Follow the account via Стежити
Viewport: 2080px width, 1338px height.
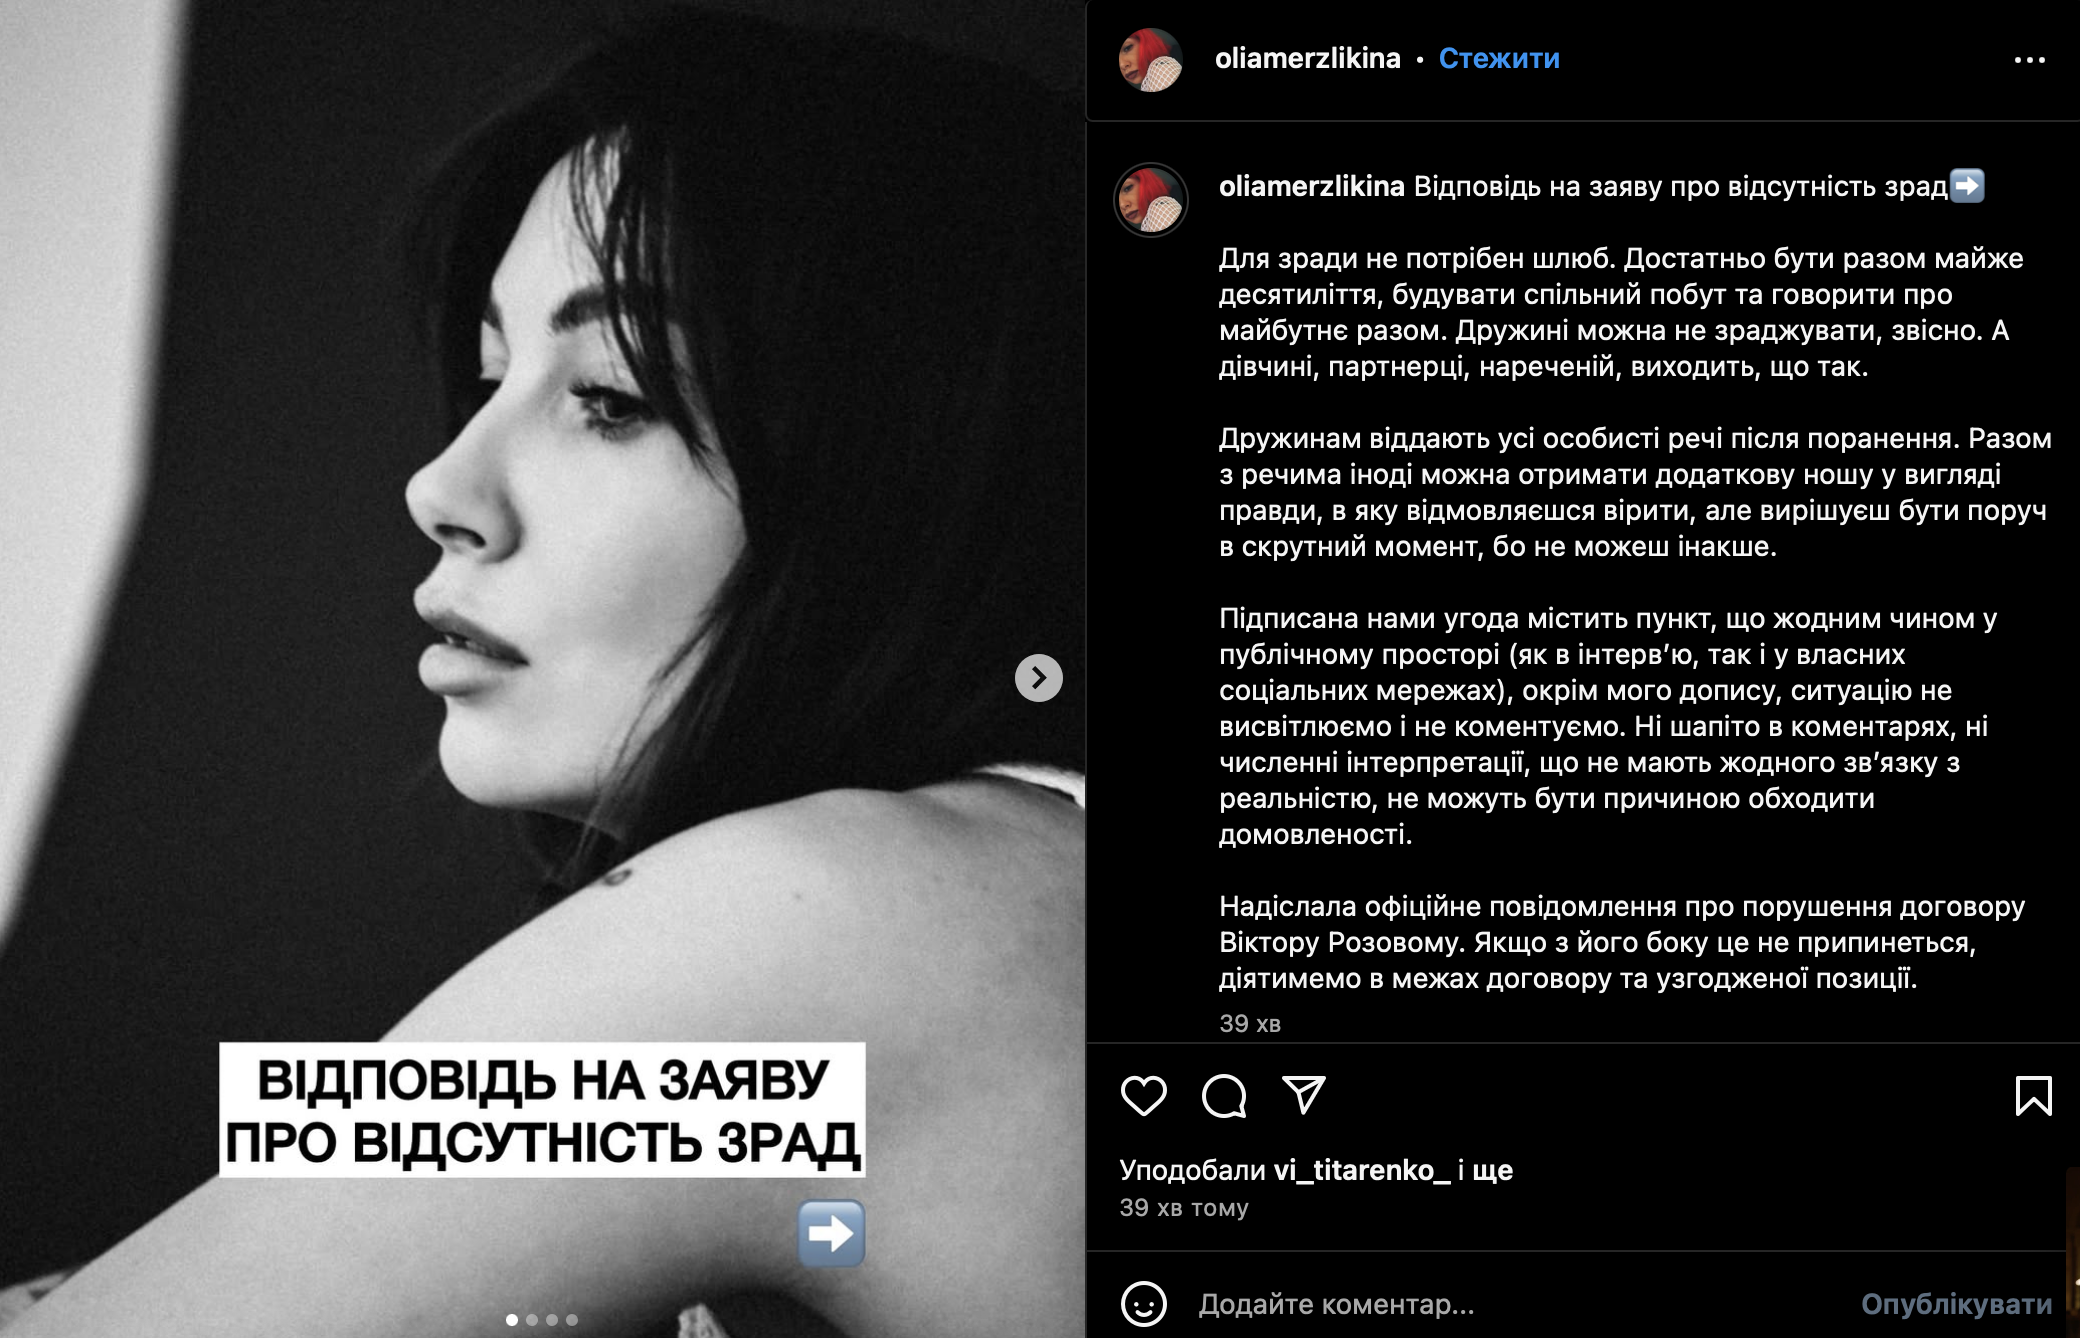[x=1499, y=59]
